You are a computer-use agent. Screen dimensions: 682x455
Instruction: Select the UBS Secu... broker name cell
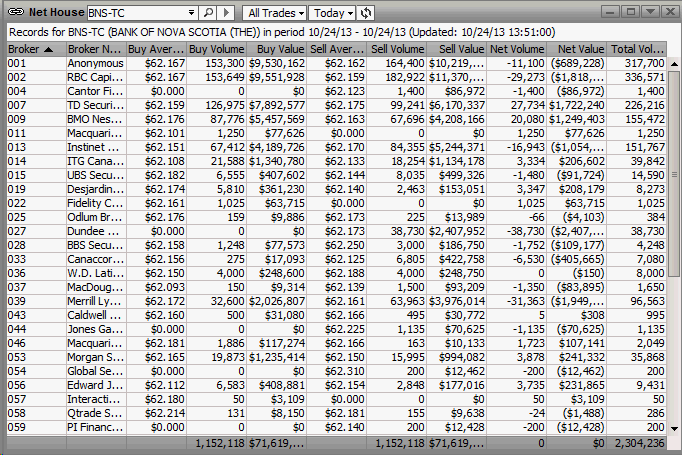click(x=95, y=175)
